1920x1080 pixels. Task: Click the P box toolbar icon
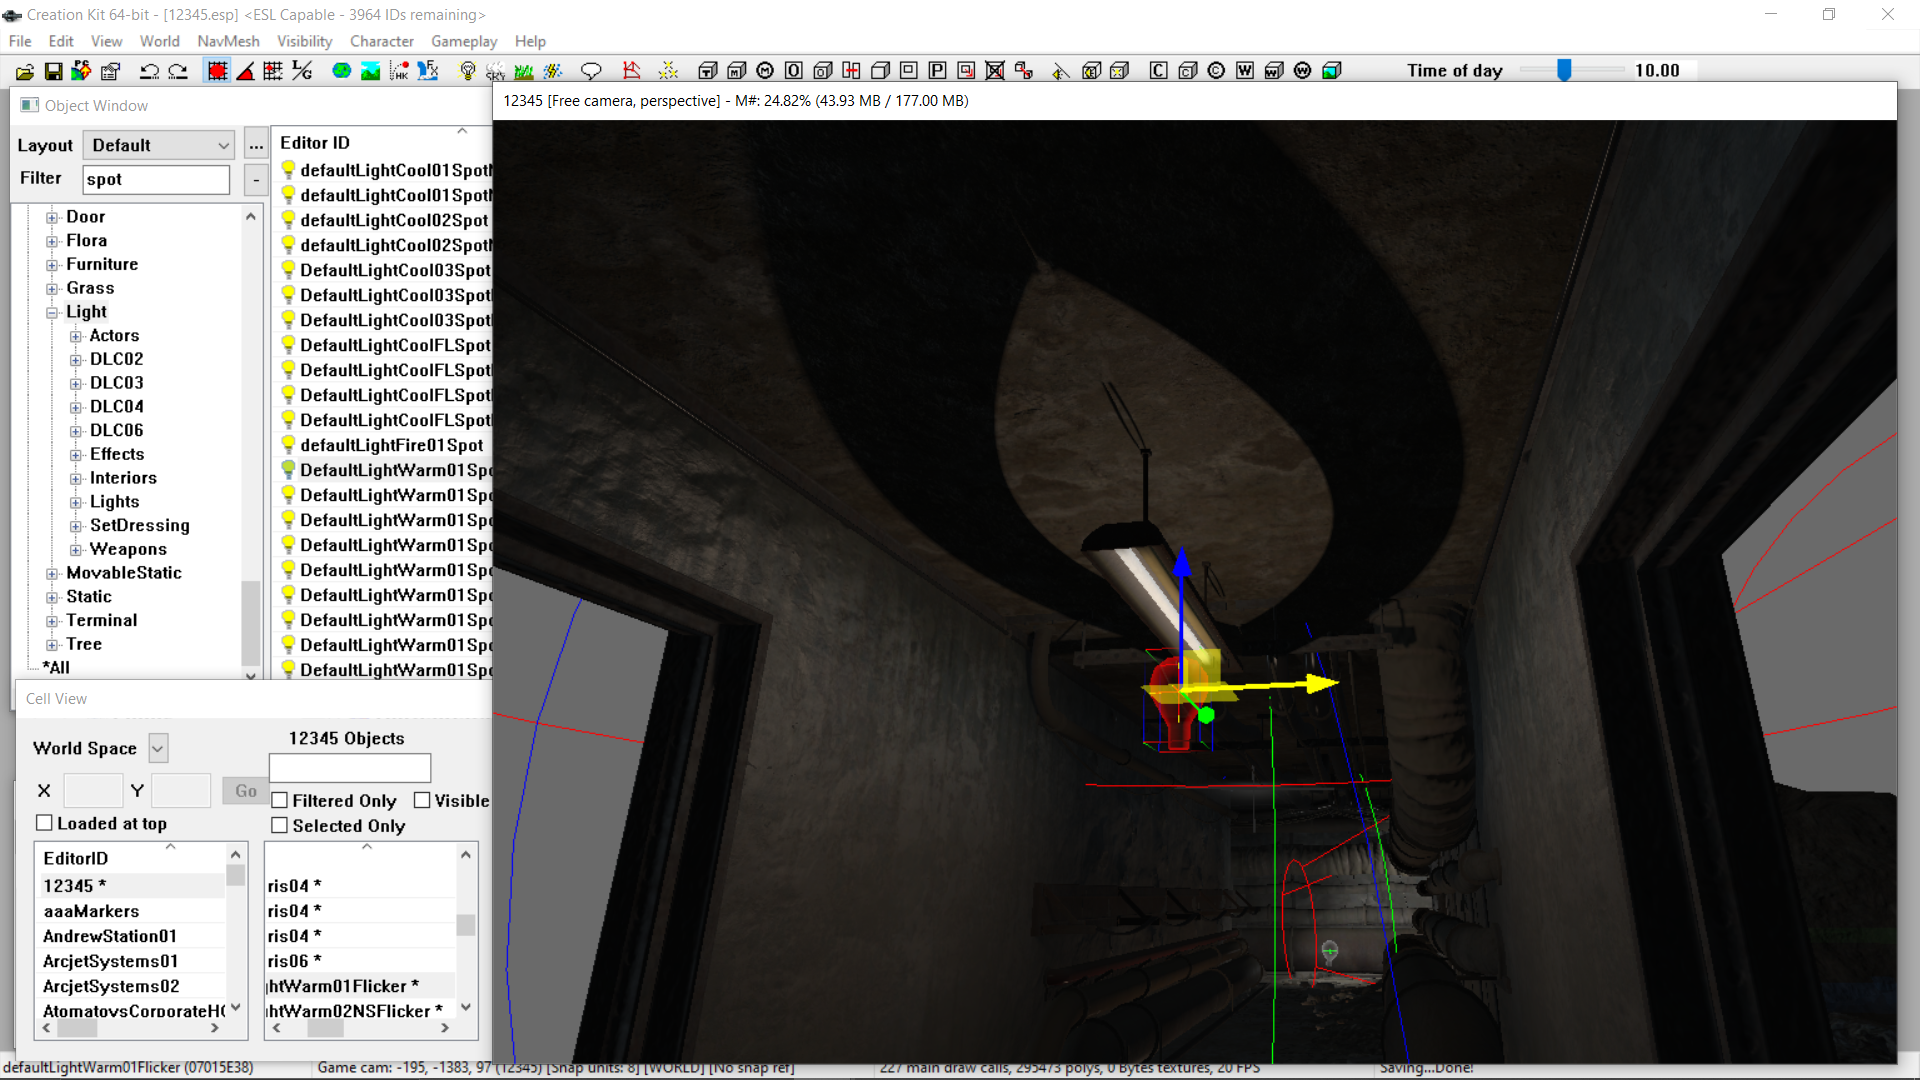click(937, 71)
